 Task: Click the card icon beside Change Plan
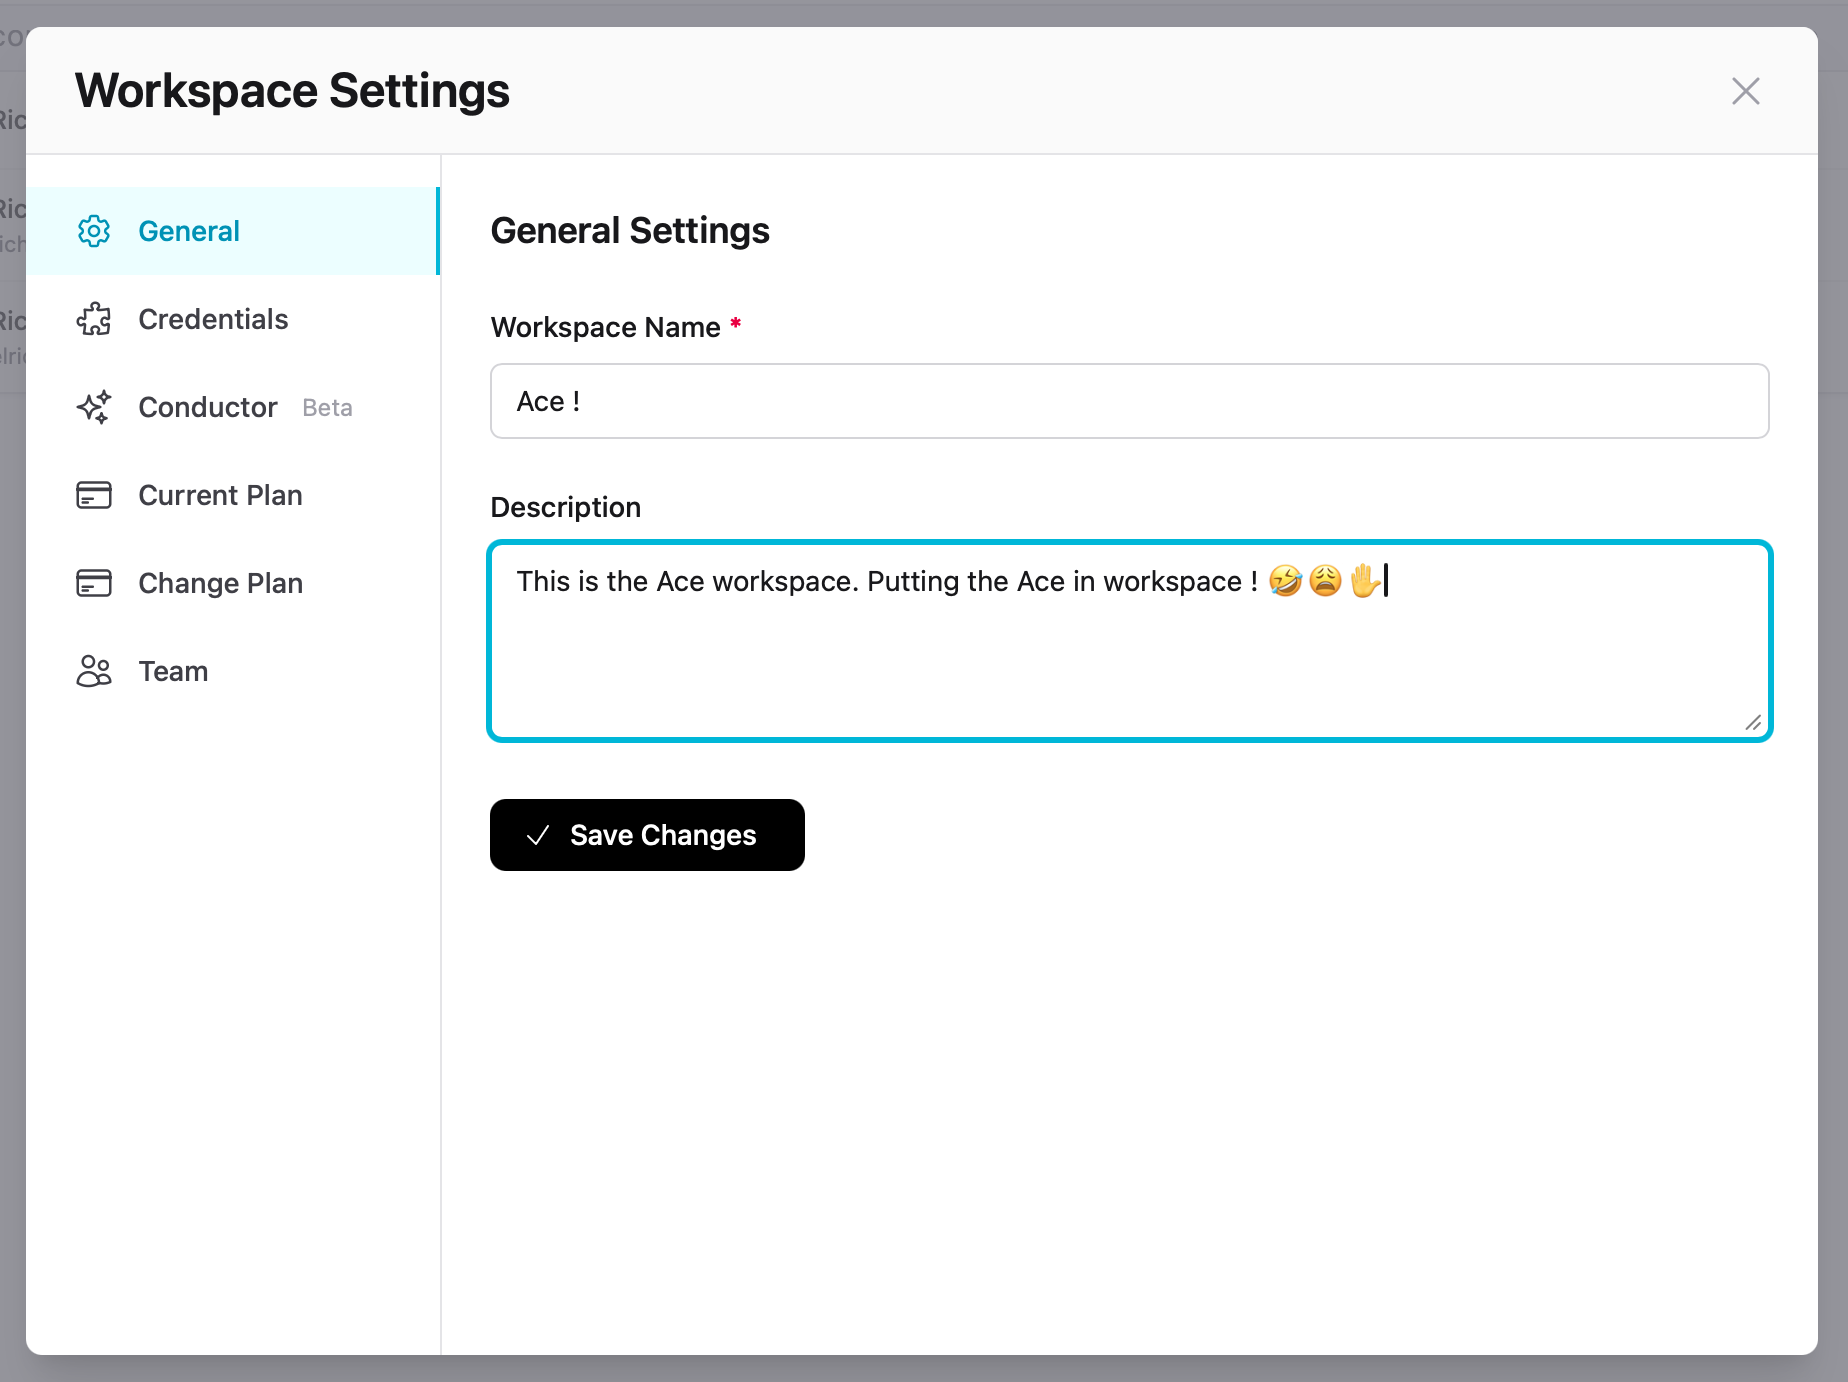point(94,583)
